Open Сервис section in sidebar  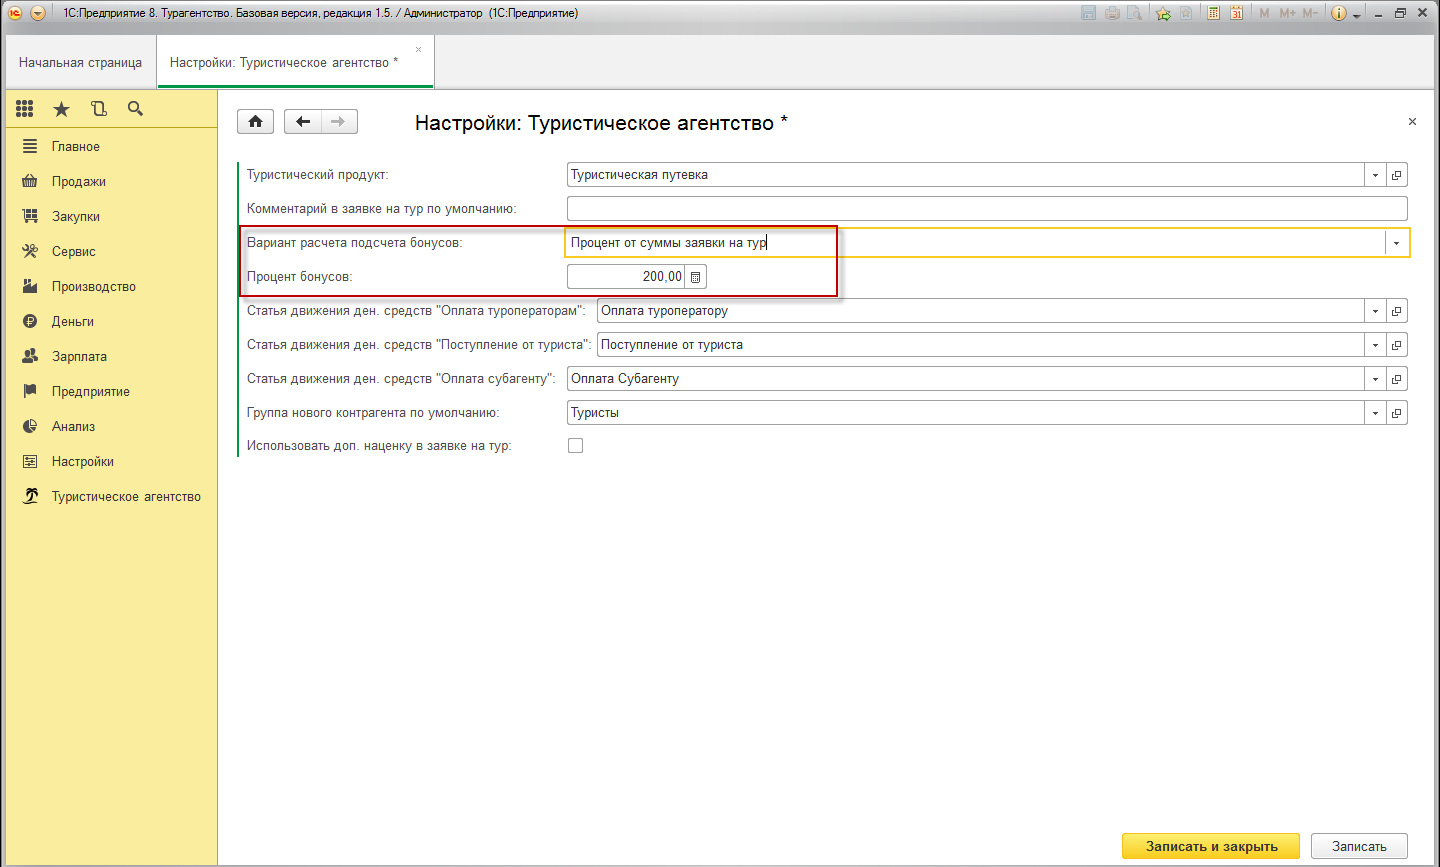click(x=111, y=252)
